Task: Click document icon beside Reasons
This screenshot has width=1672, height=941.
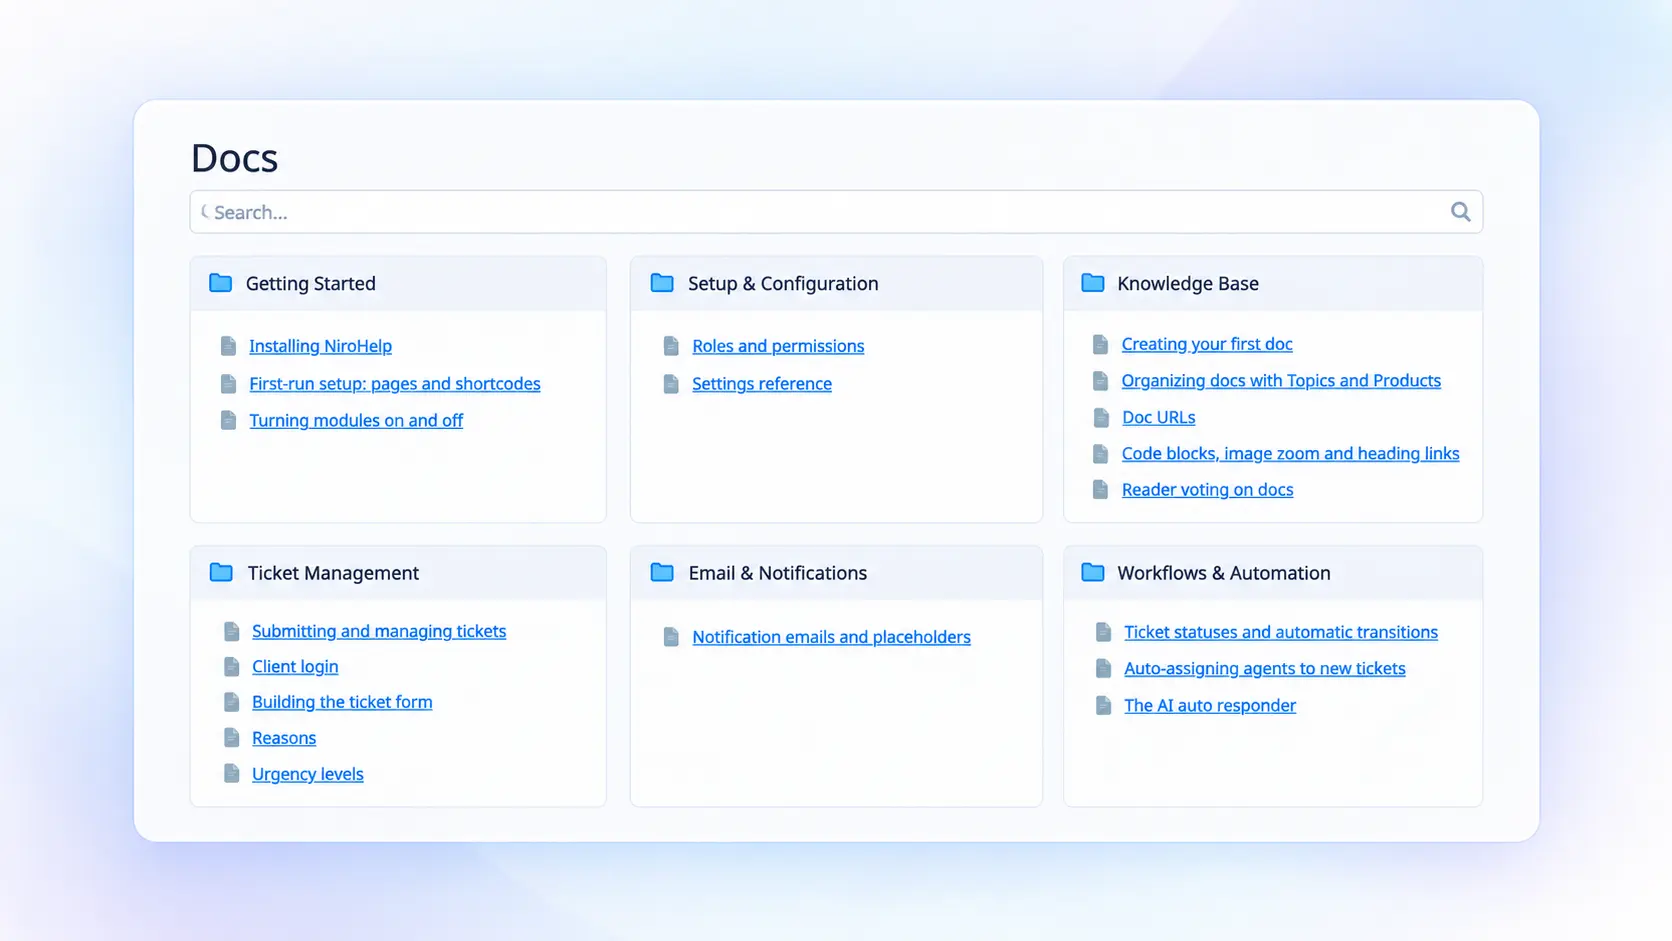Action: 231,738
